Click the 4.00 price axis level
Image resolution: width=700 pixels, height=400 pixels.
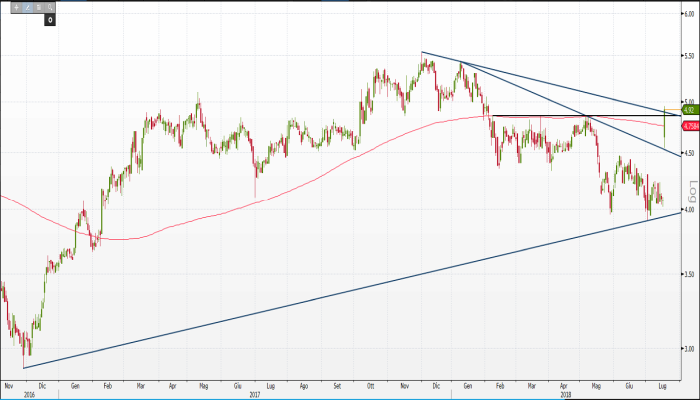point(688,210)
